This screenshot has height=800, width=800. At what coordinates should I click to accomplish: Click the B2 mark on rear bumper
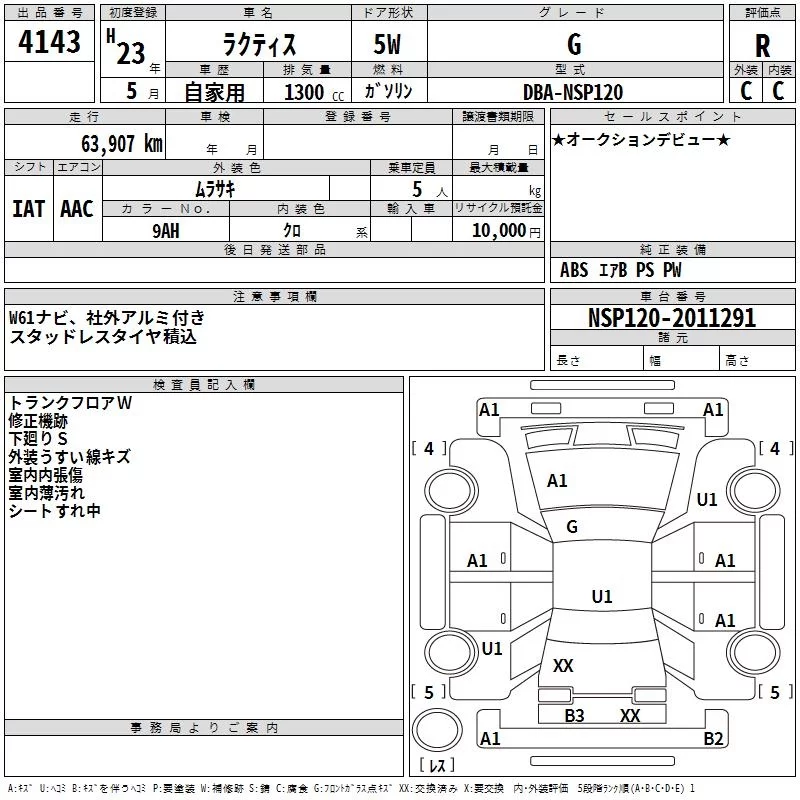pyautogui.click(x=713, y=738)
